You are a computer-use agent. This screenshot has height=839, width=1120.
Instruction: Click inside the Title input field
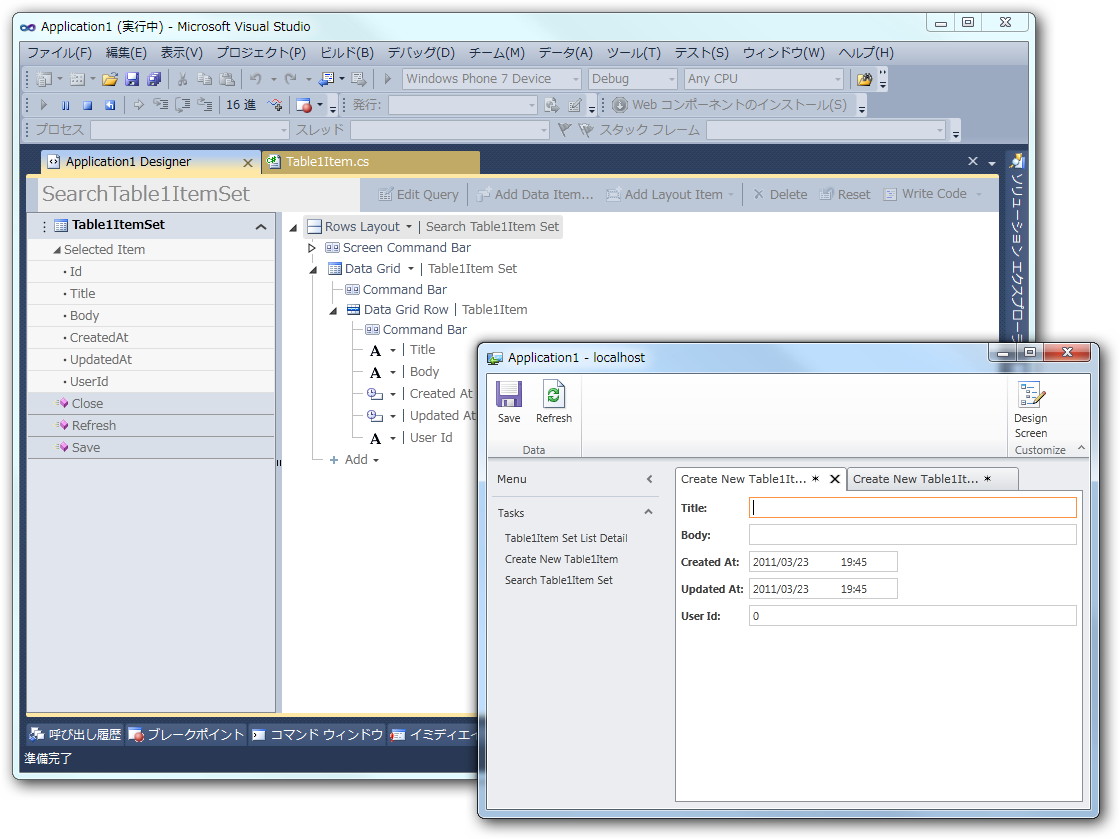pyautogui.click(x=910, y=507)
